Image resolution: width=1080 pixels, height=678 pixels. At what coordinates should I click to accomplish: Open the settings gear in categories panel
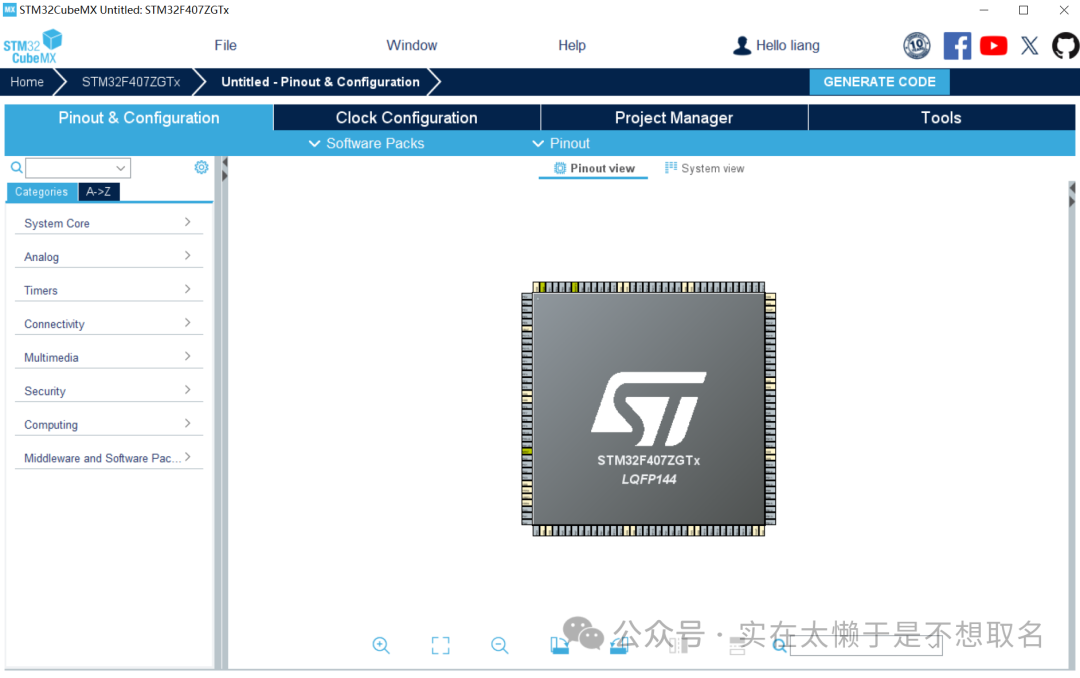tap(201, 168)
